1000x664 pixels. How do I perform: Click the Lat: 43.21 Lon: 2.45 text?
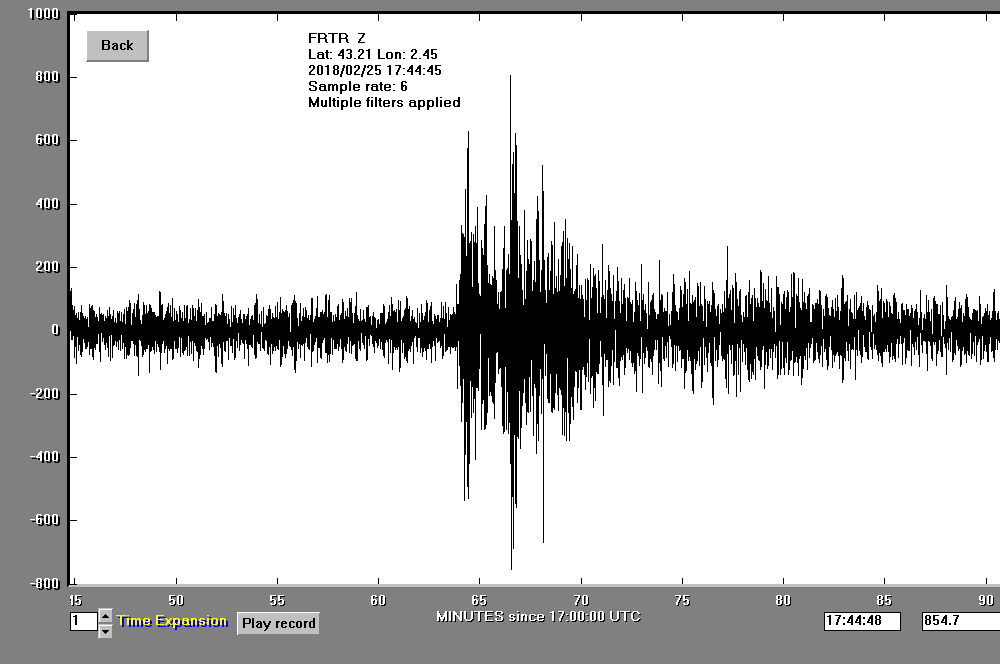372,54
